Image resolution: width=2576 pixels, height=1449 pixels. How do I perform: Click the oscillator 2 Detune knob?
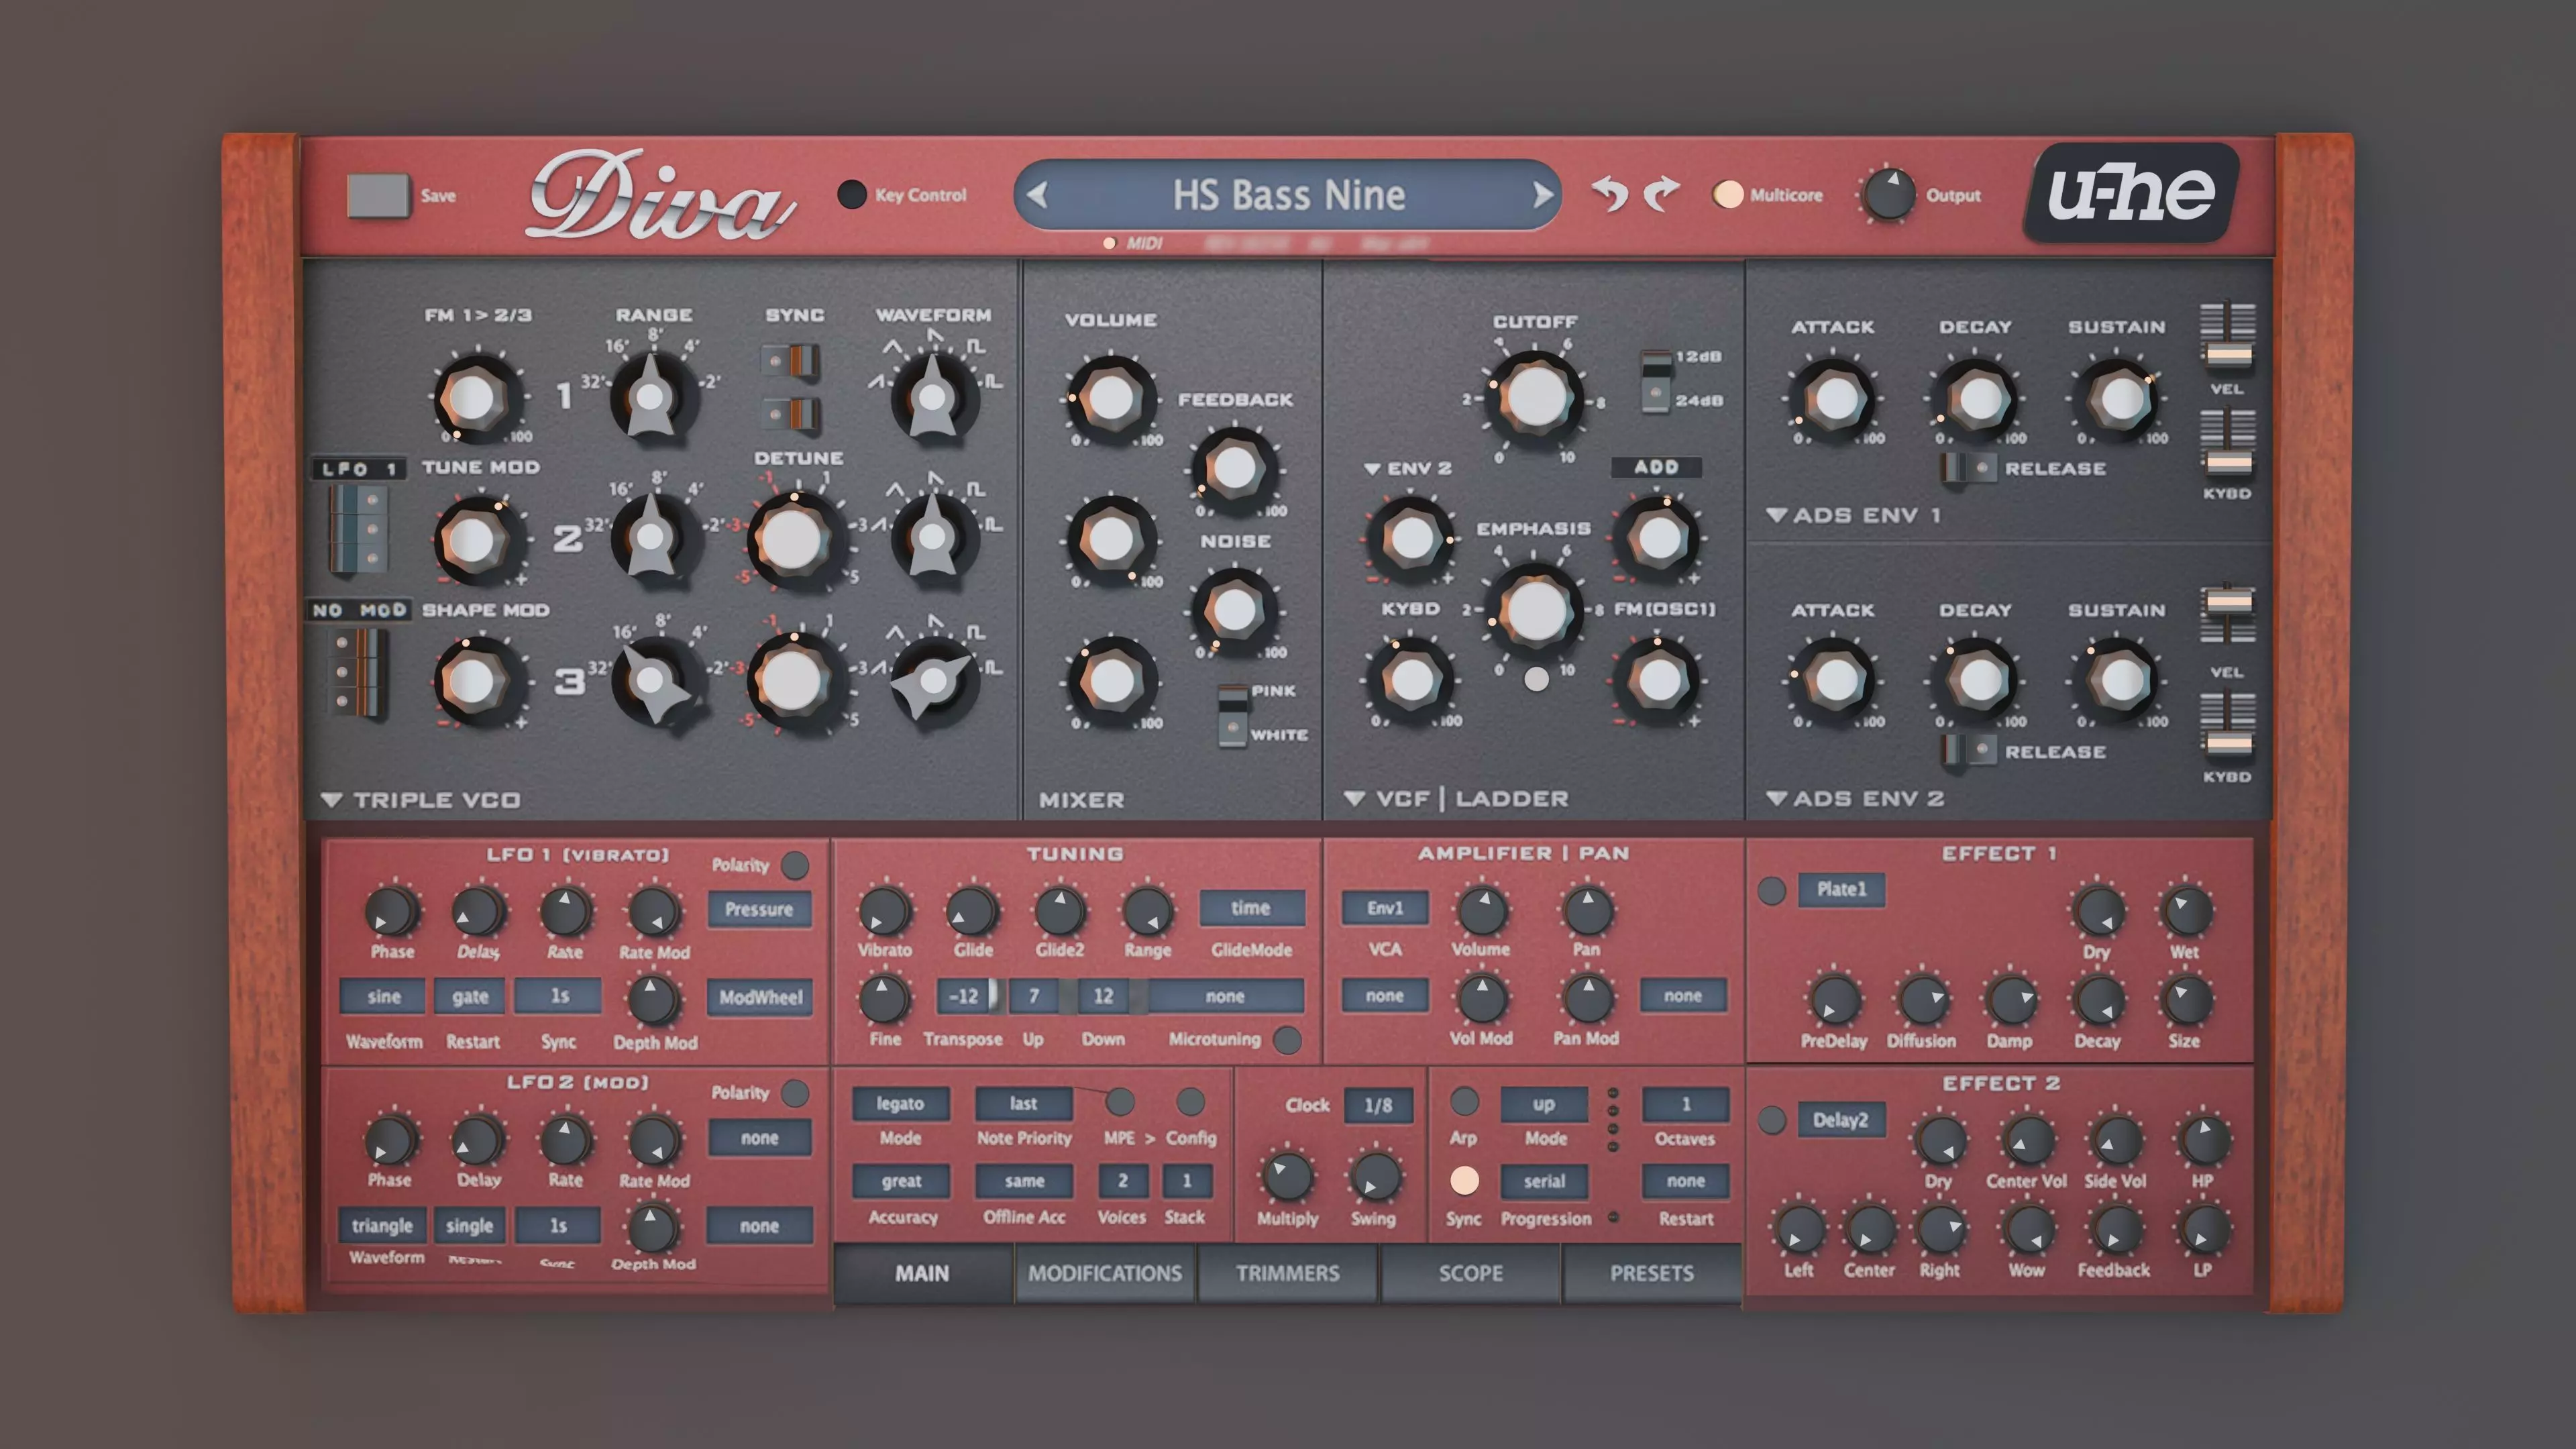coord(792,540)
